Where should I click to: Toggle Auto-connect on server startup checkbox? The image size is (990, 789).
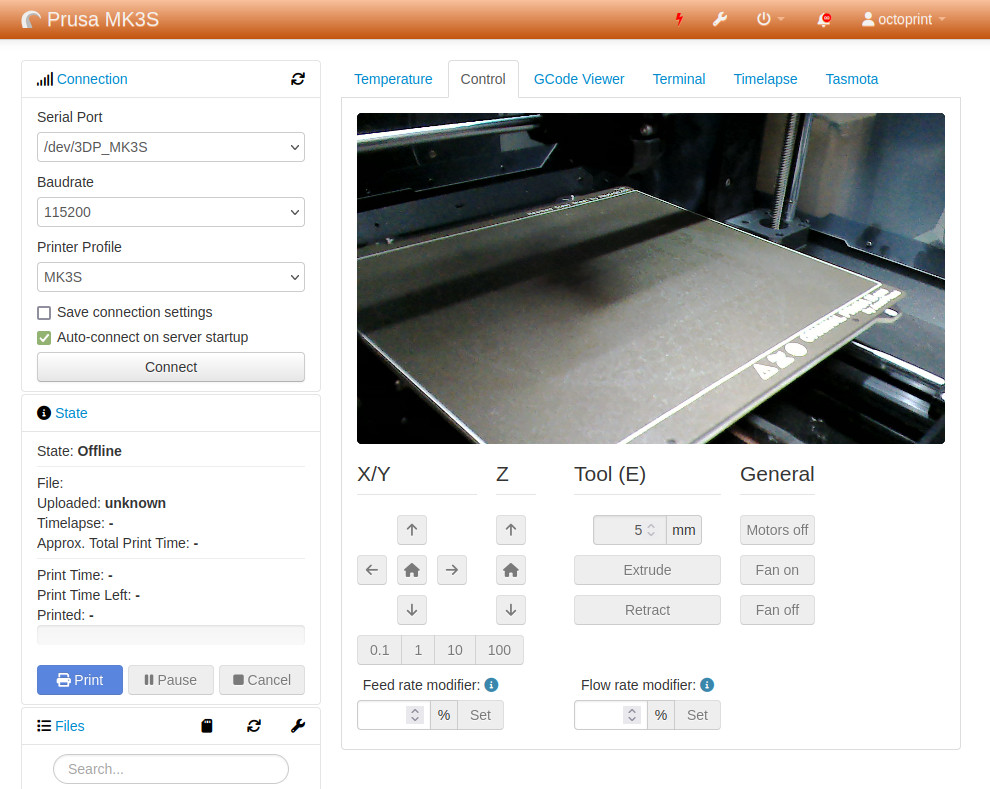point(44,338)
